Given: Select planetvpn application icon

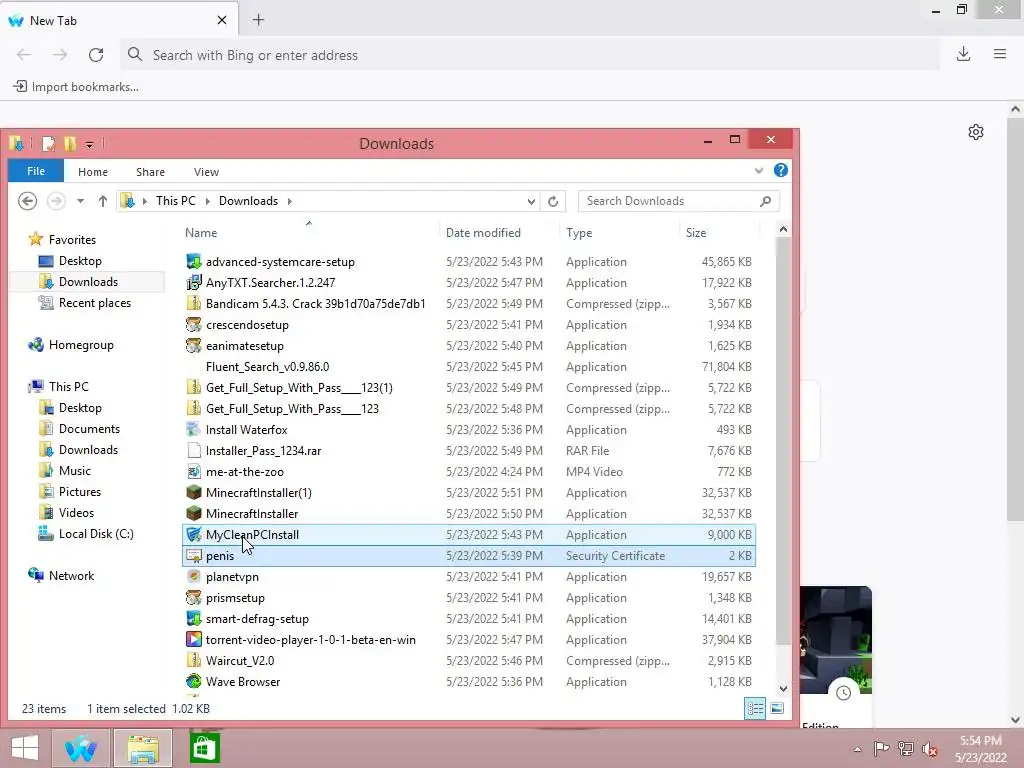Looking at the screenshot, I should [193, 577].
